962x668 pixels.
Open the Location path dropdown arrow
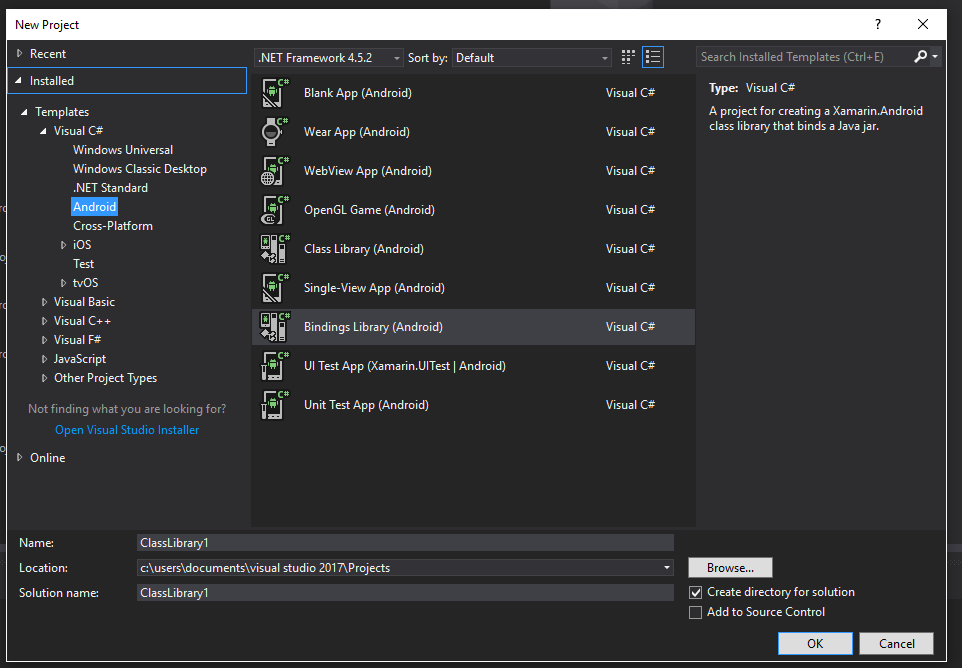click(x=666, y=568)
